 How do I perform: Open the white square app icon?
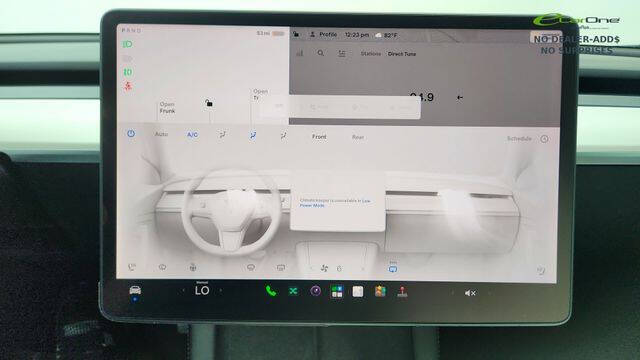[358, 291]
